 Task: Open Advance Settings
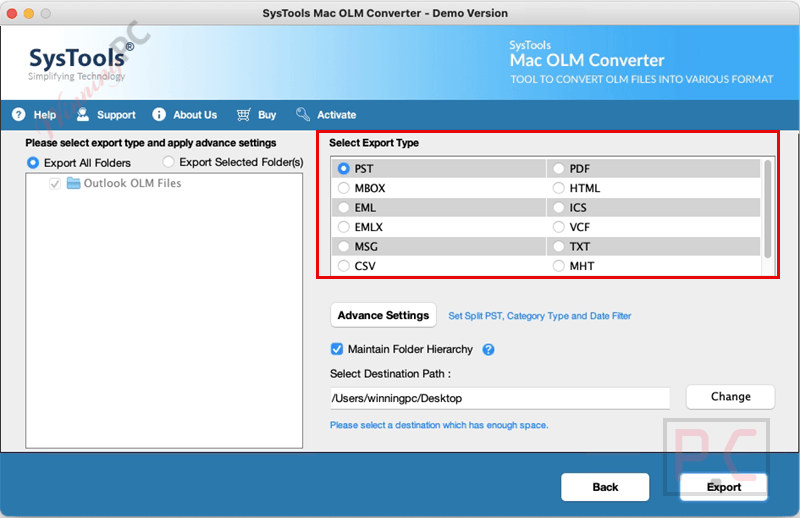383,315
